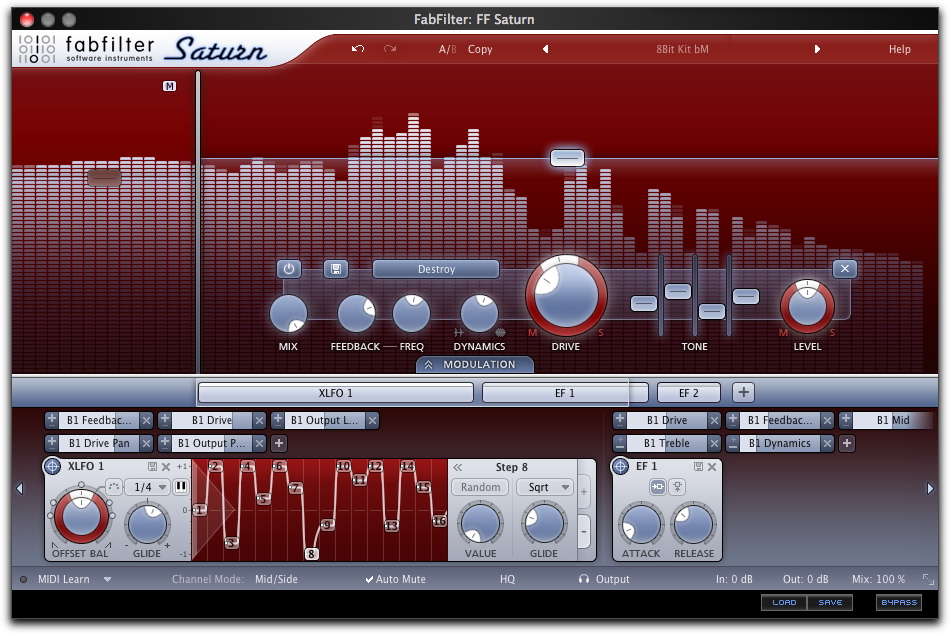Click the LEVEL knob
The width and height of the screenshot is (950, 634).
click(807, 306)
